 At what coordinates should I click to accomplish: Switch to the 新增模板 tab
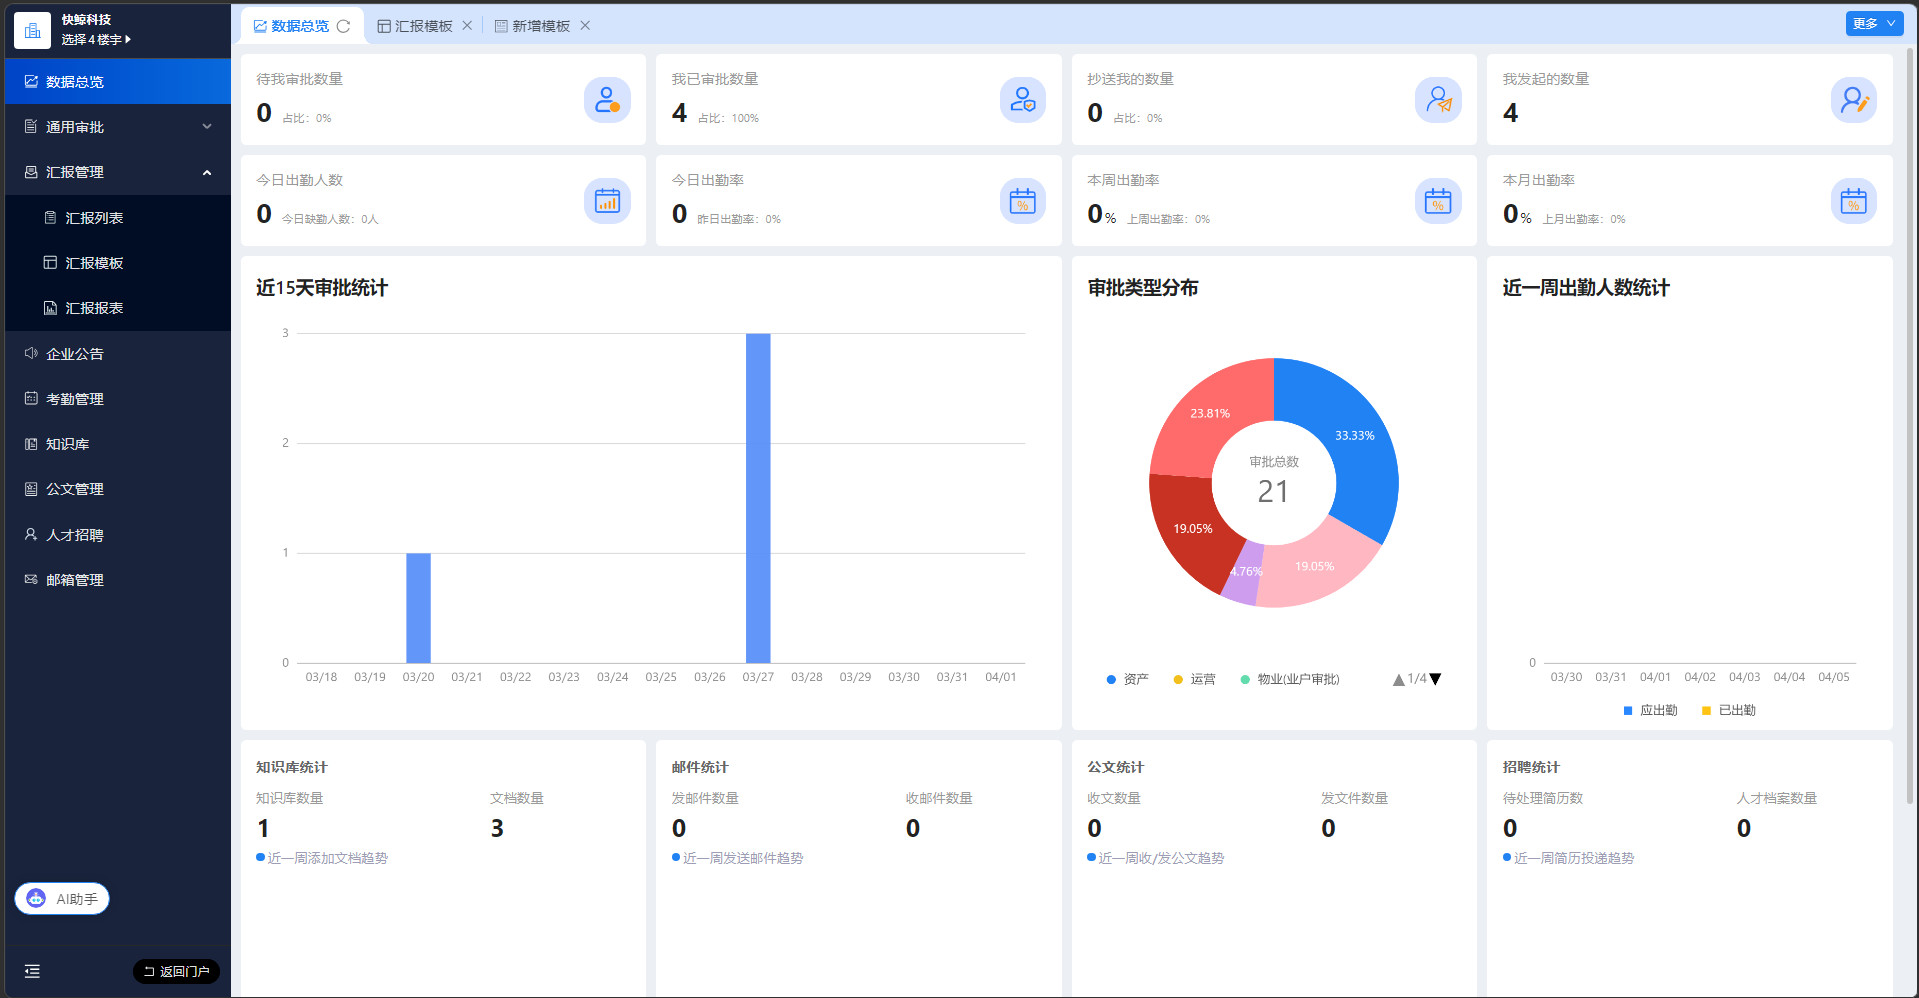click(540, 26)
